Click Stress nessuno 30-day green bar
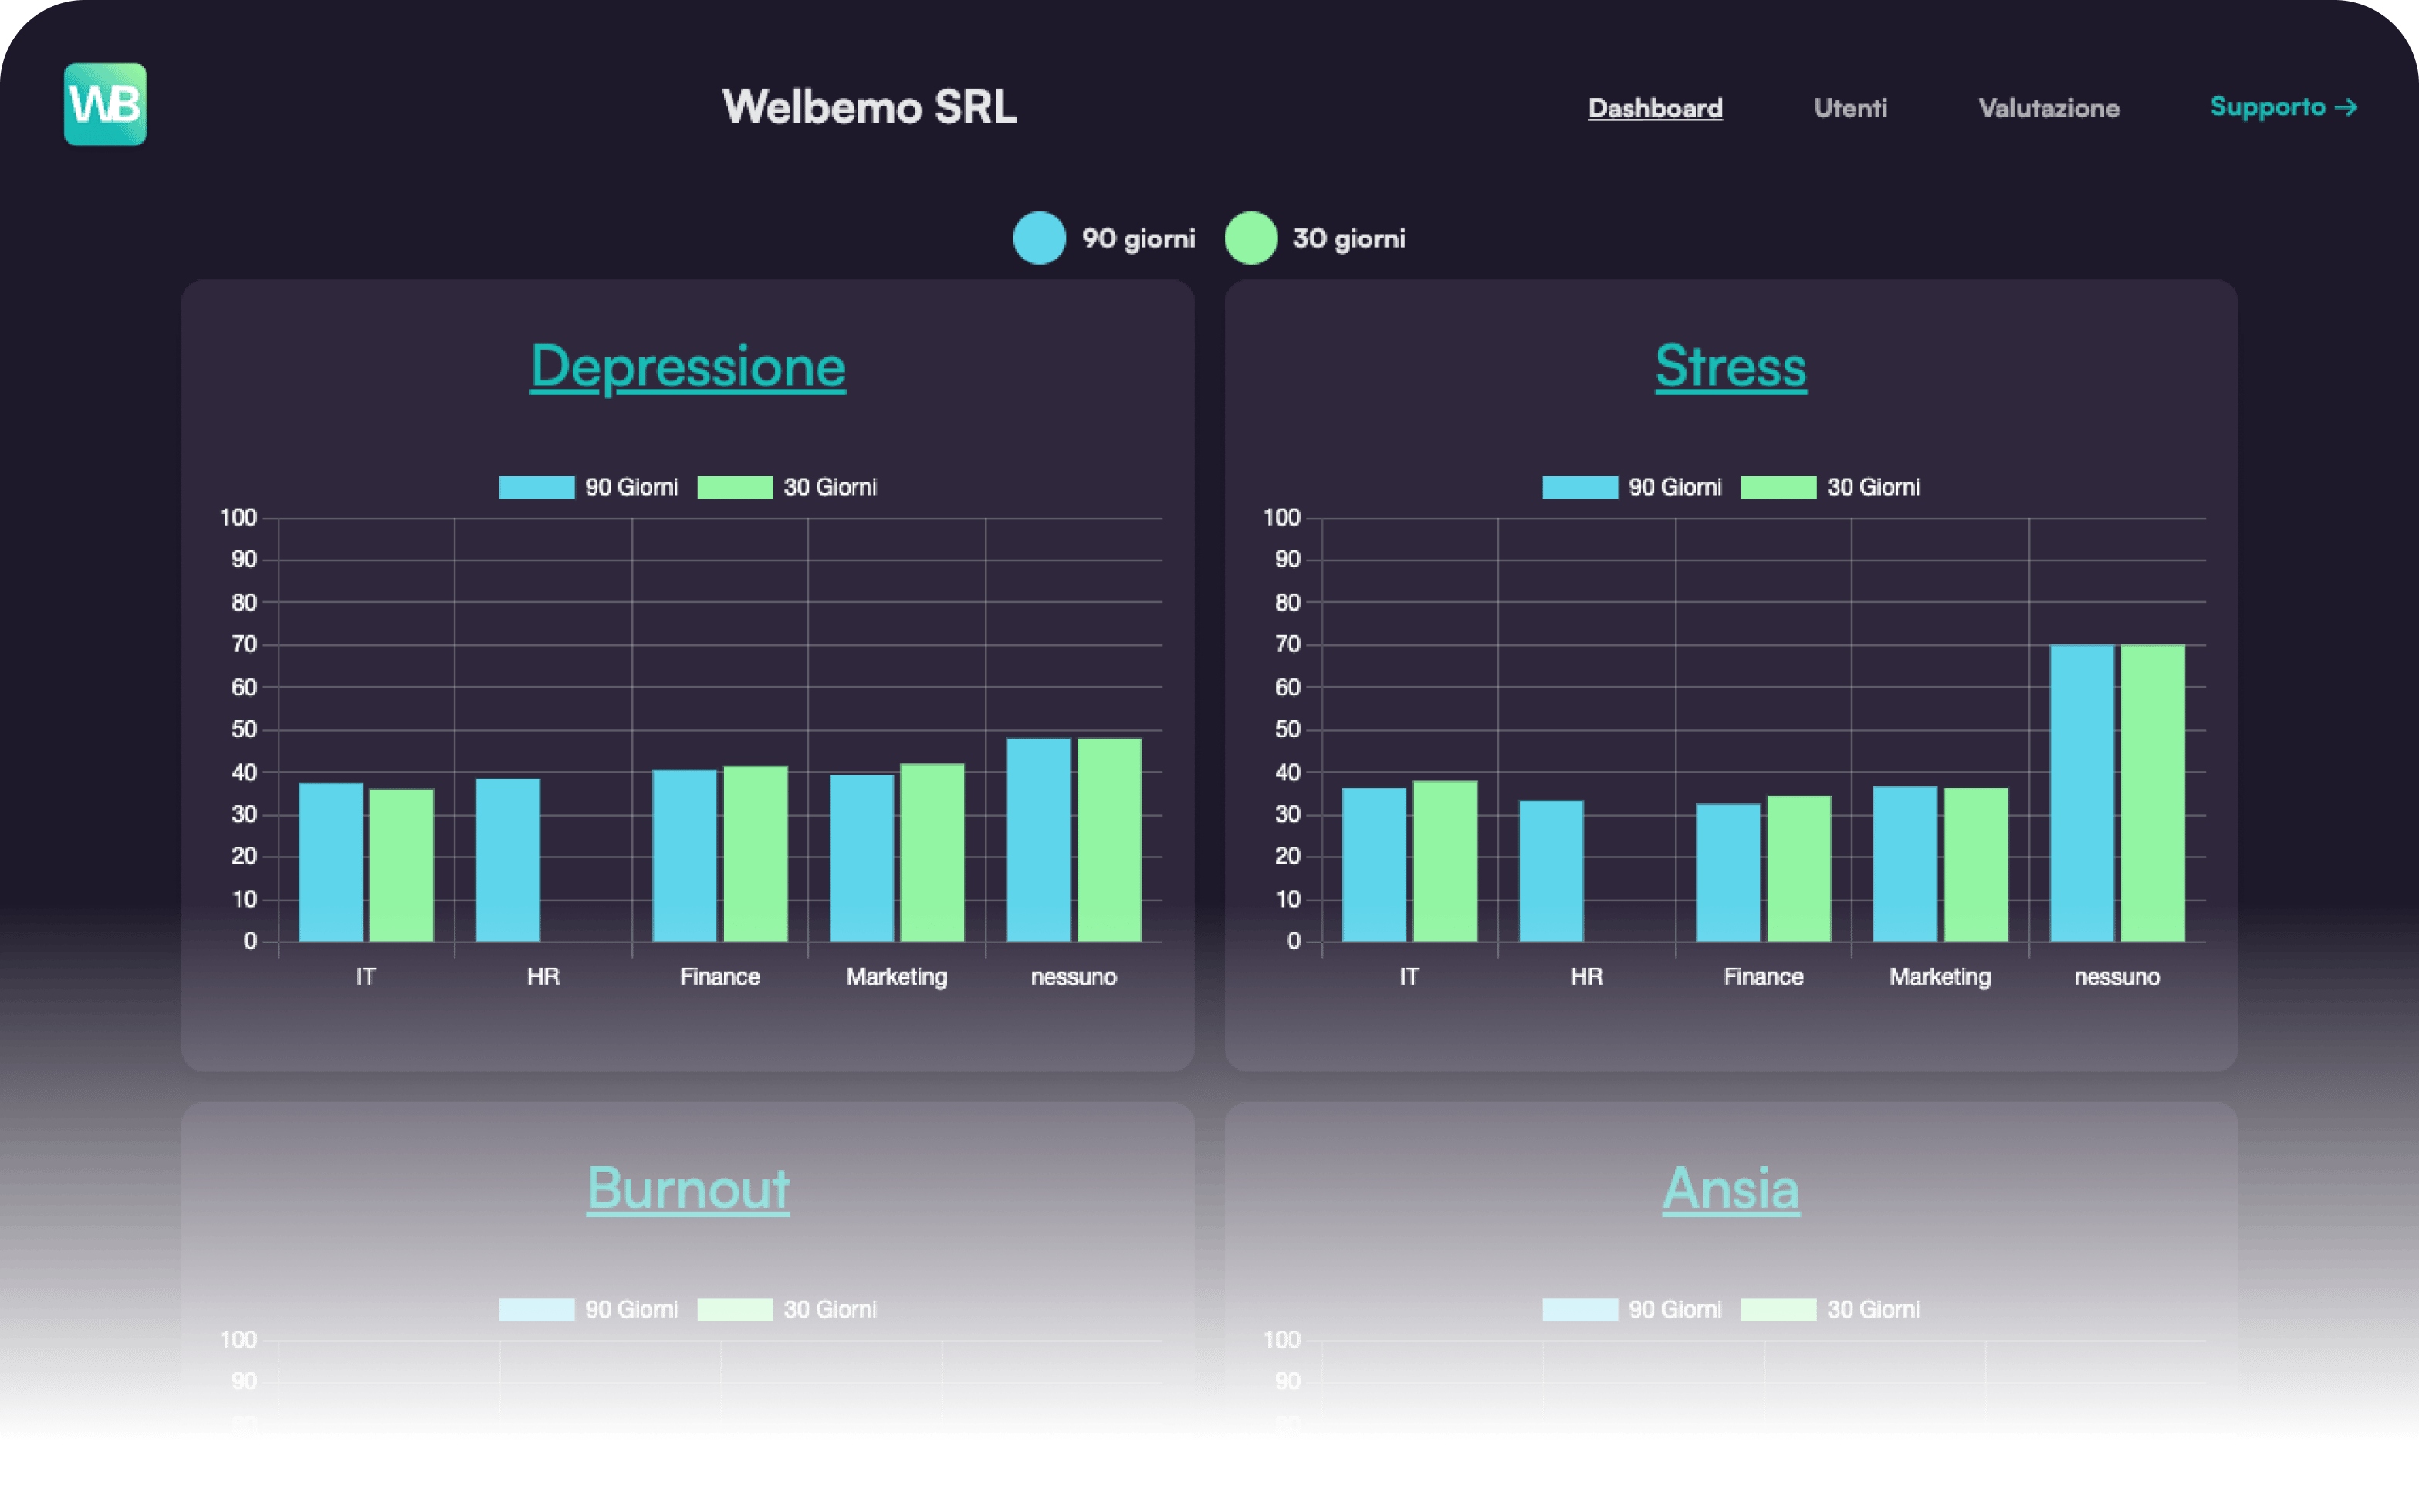 pyautogui.click(x=2153, y=793)
